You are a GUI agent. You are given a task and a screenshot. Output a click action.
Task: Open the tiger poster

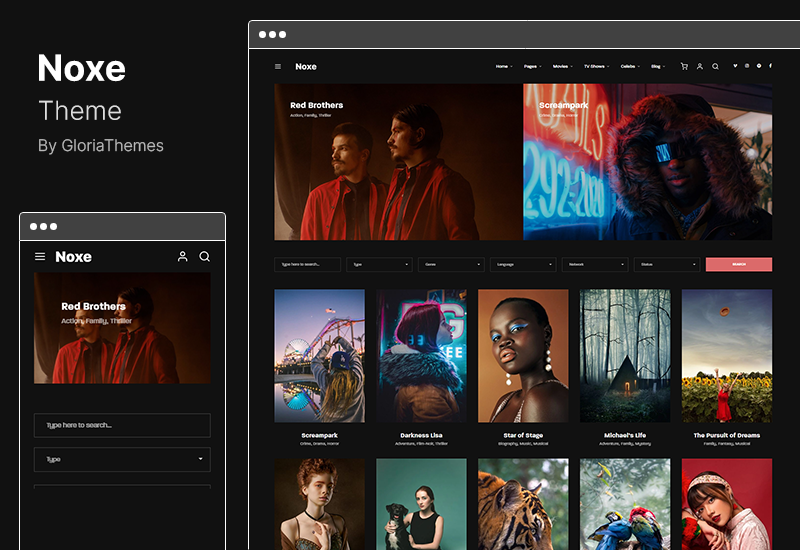523,504
